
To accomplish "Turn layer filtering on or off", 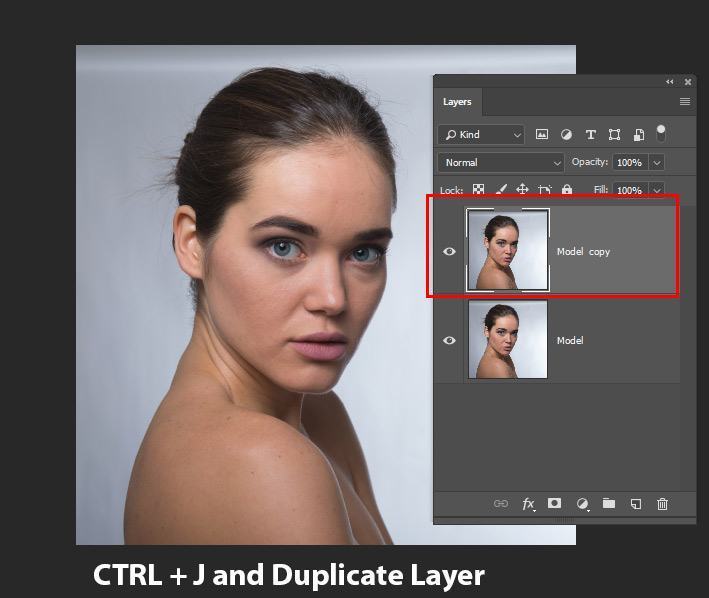I will (x=661, y=132).
